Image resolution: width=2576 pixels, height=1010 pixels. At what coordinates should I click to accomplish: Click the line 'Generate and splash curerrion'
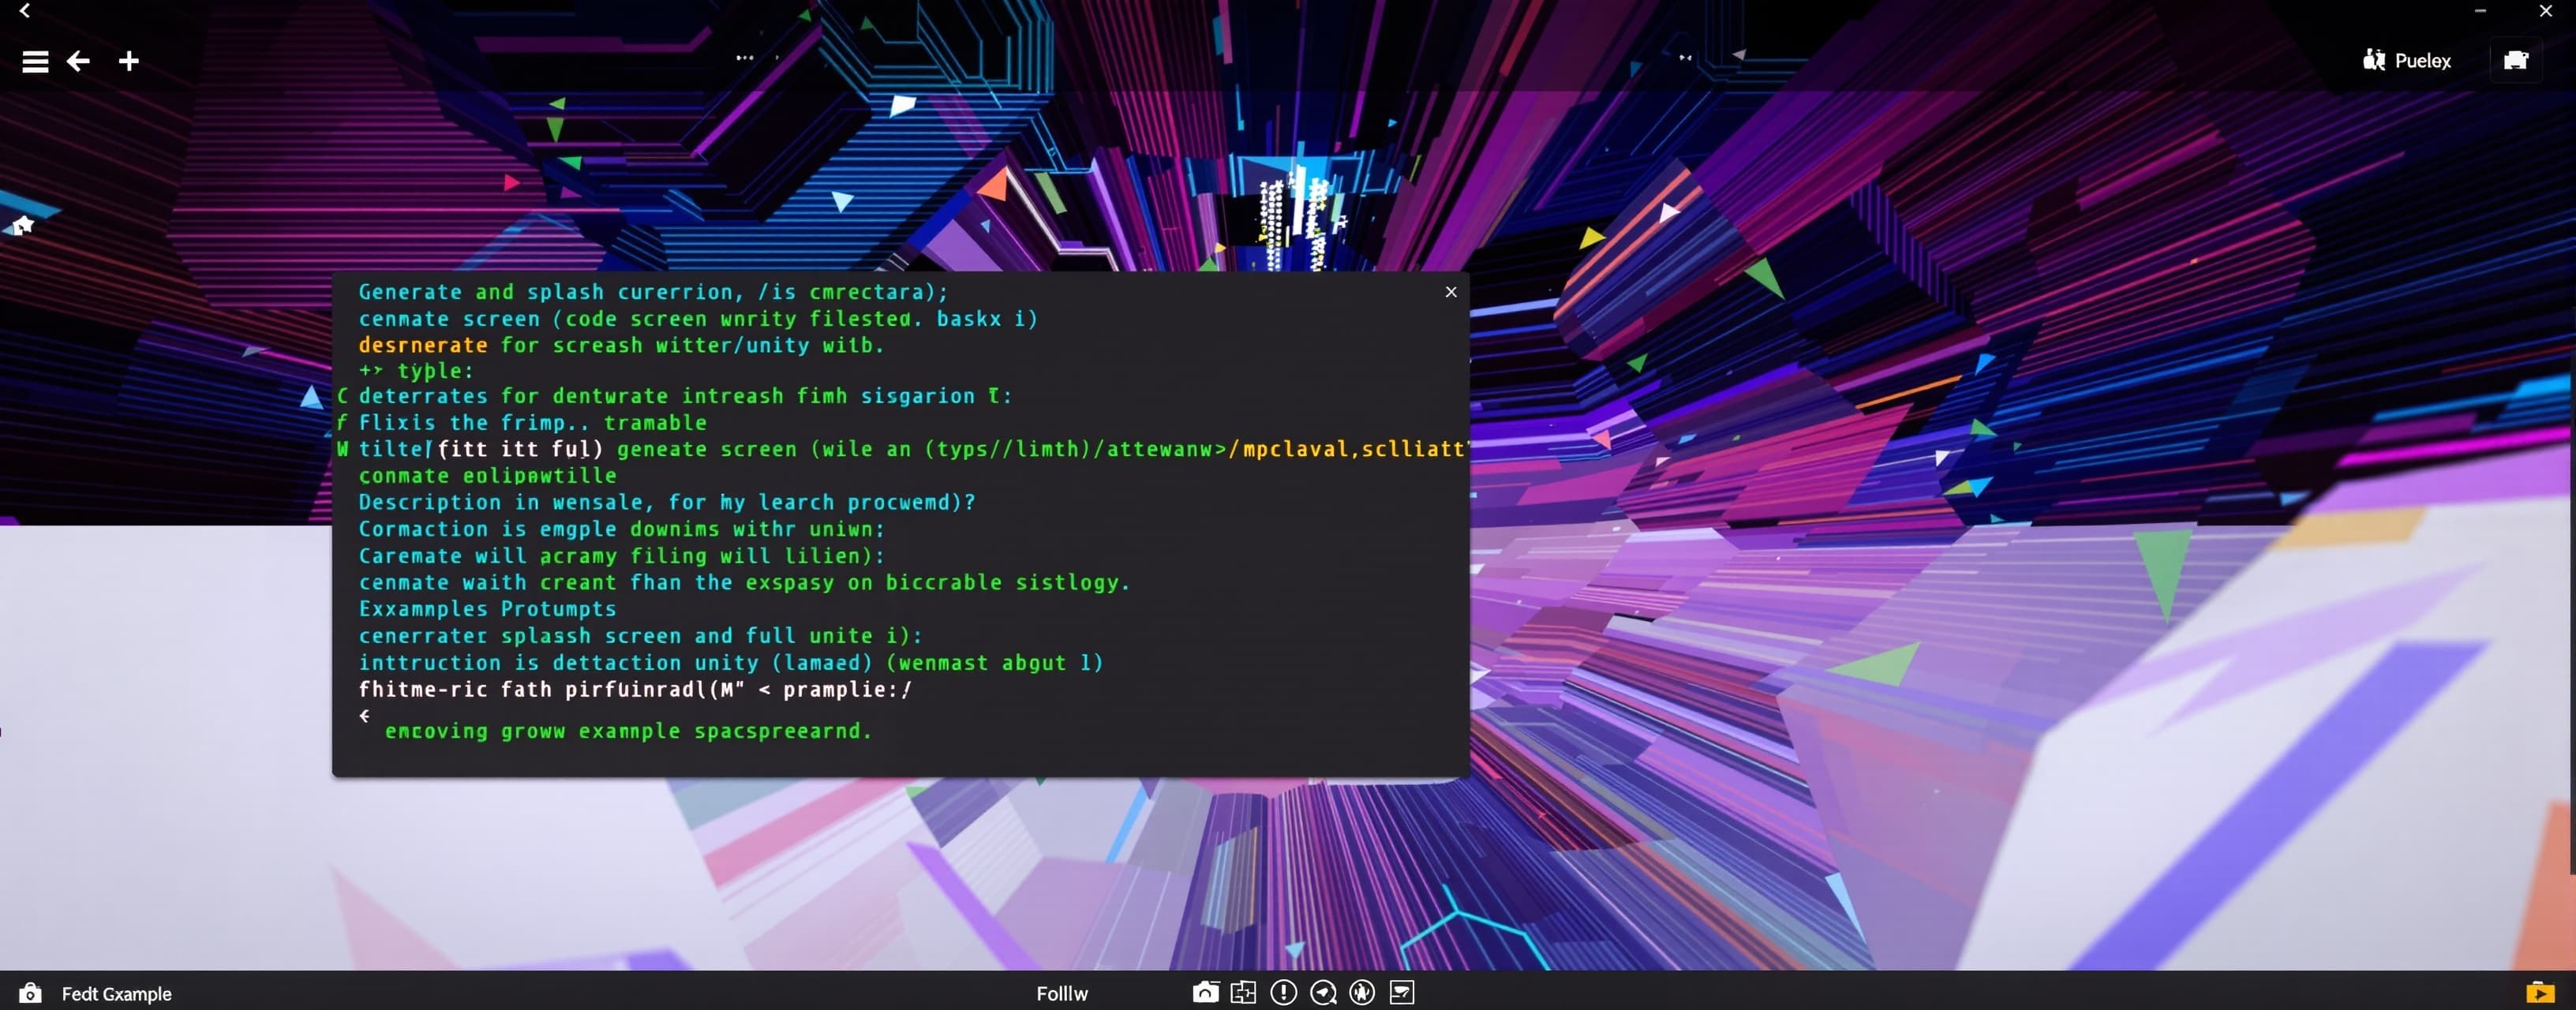tap(653, 292)
